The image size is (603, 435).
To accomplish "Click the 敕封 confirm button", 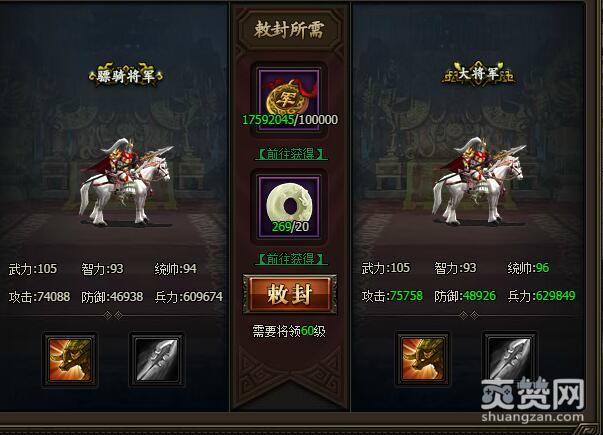I will pyautogui.click(x=290, y=294).
